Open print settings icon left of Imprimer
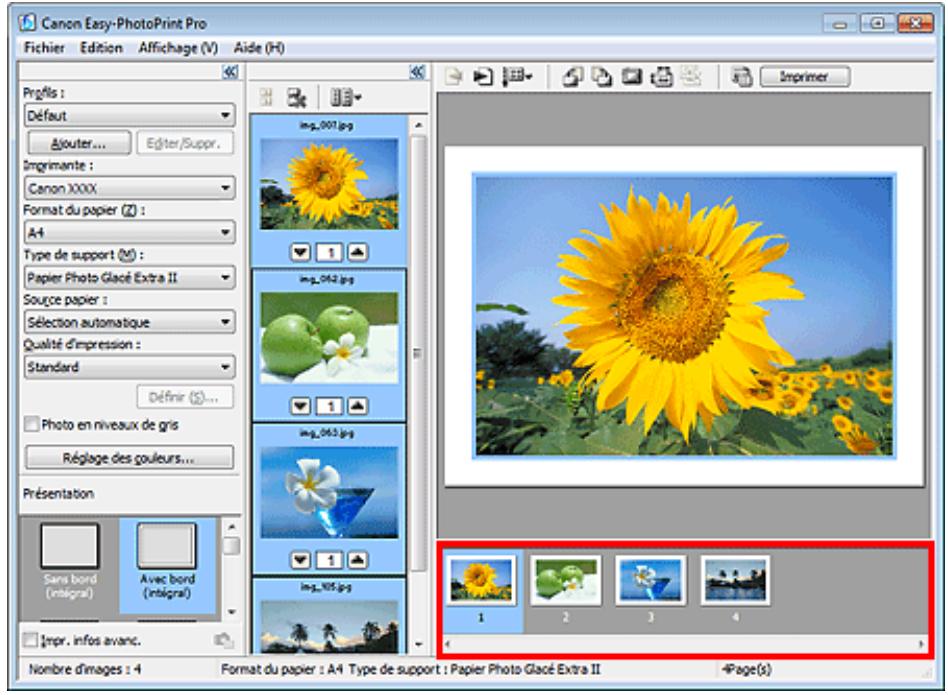This screenshot has width=948, height=695. click(x=742, y=77)
